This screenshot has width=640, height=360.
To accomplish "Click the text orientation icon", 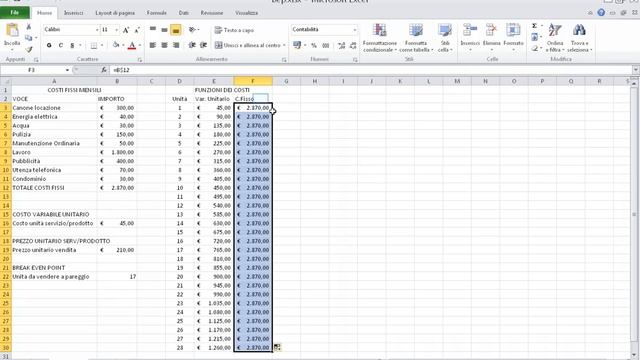I will point(191,29).
